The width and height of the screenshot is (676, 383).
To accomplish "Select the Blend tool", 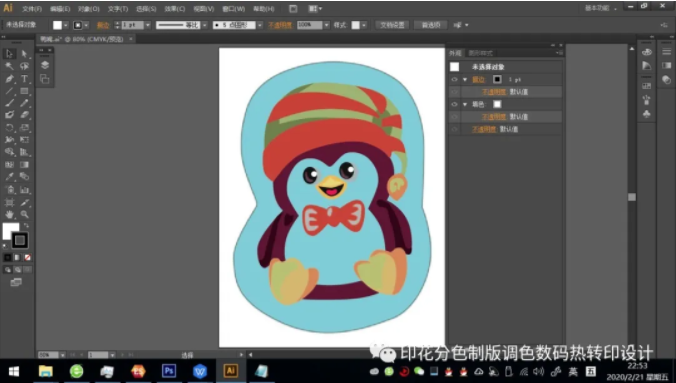I will point(24,177).
